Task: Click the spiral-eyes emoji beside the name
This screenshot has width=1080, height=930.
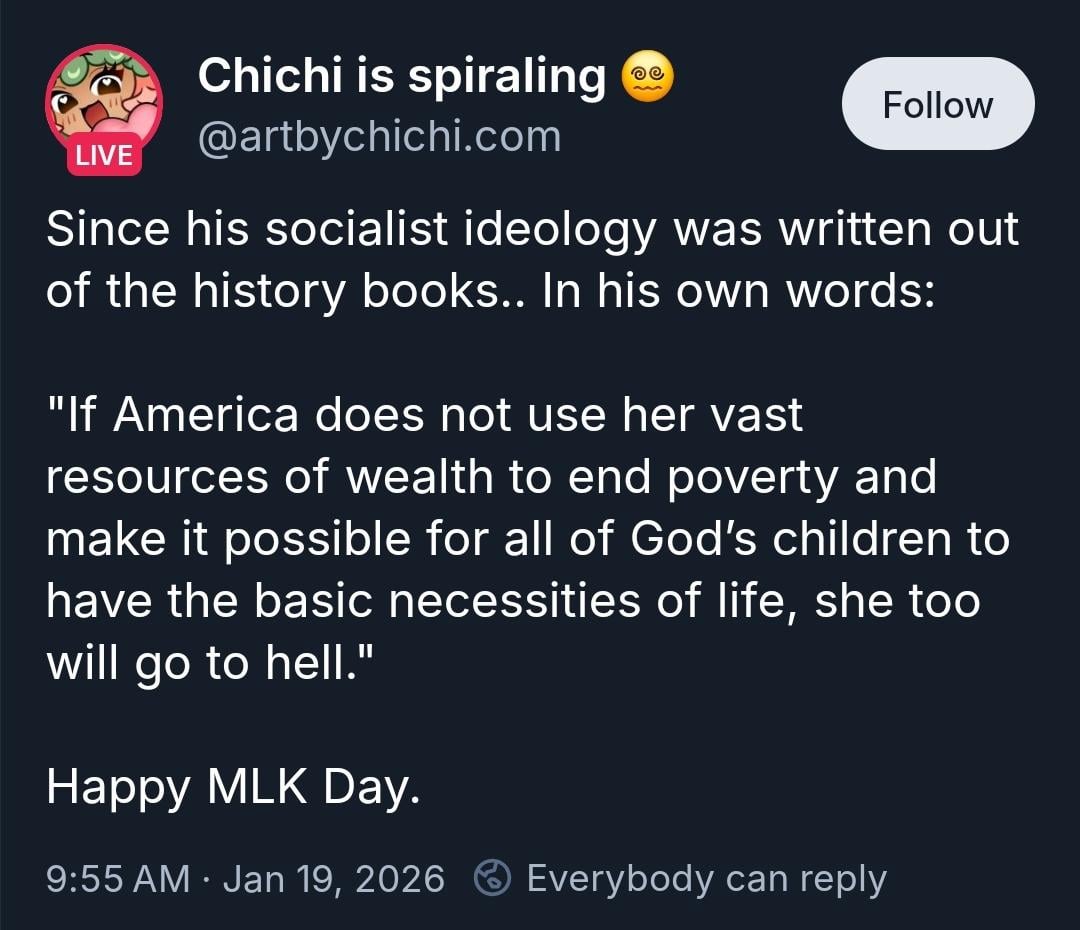Action: pos(648,77)
